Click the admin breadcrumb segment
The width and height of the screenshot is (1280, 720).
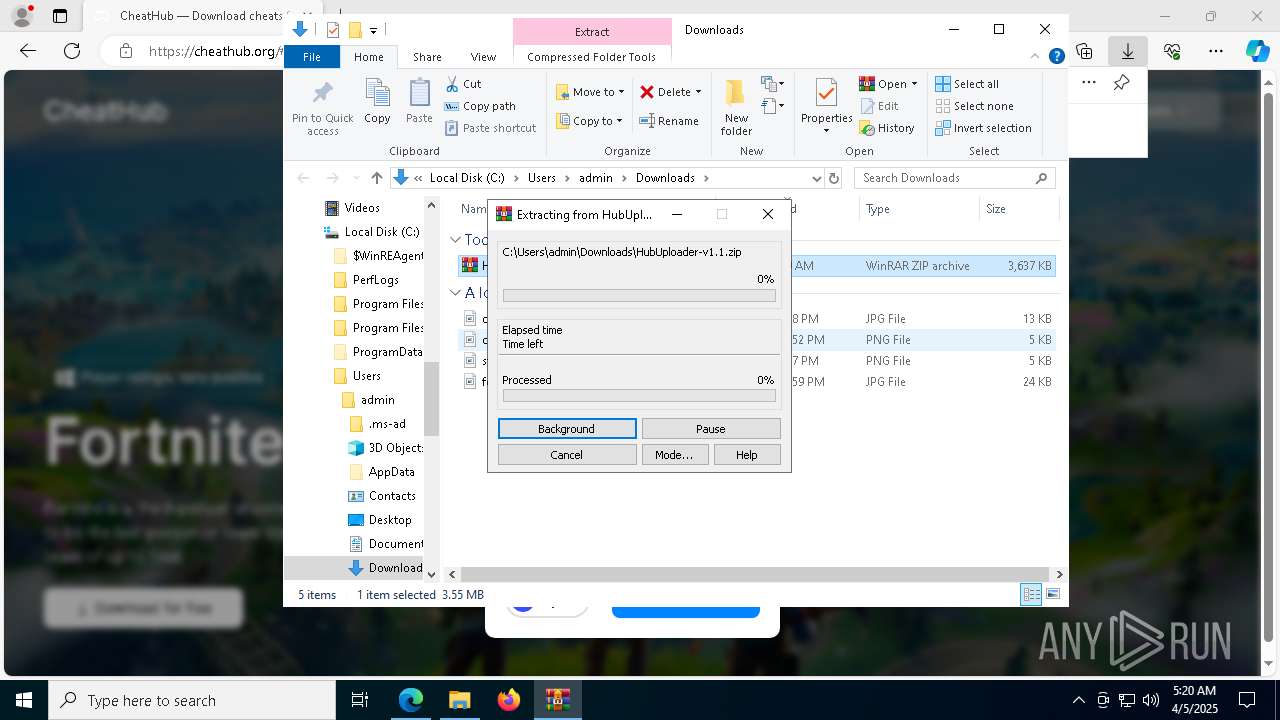[595, 178]
